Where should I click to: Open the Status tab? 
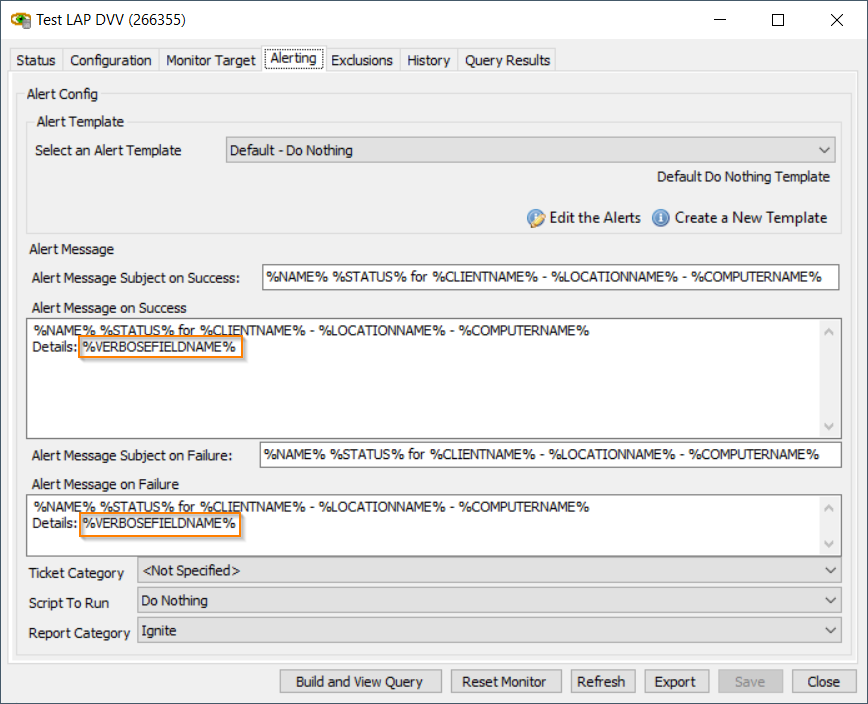[x=36, y=60]
